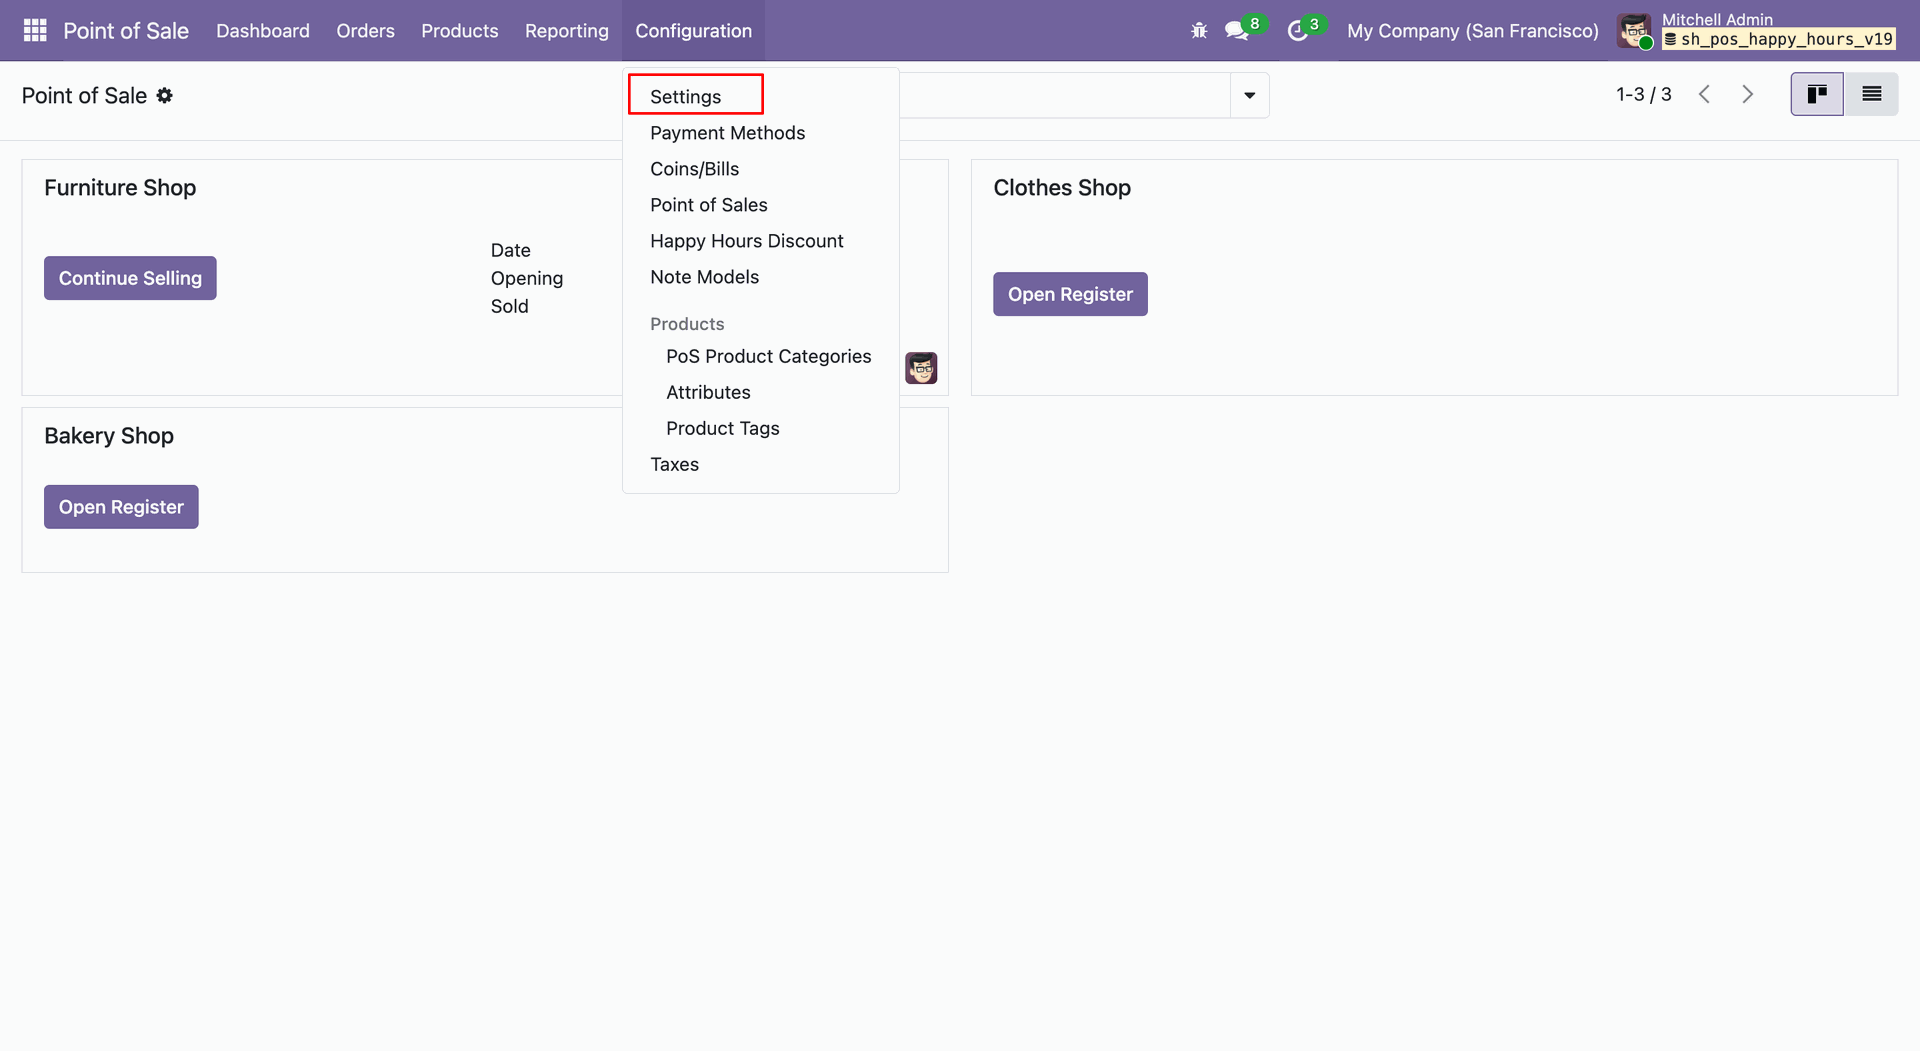Click the debug bug icon
The height and width of the screenshot is (1051, 1920).
point(1199,31)
